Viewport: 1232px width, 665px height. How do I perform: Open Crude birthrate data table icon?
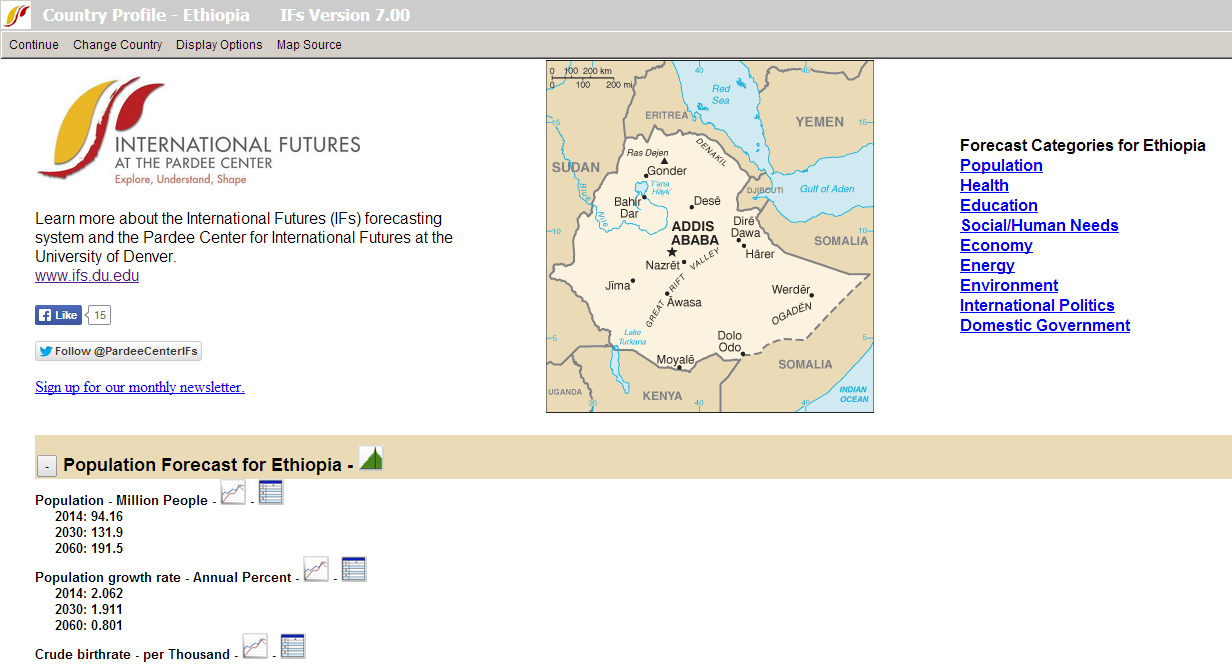pos(292,646)
